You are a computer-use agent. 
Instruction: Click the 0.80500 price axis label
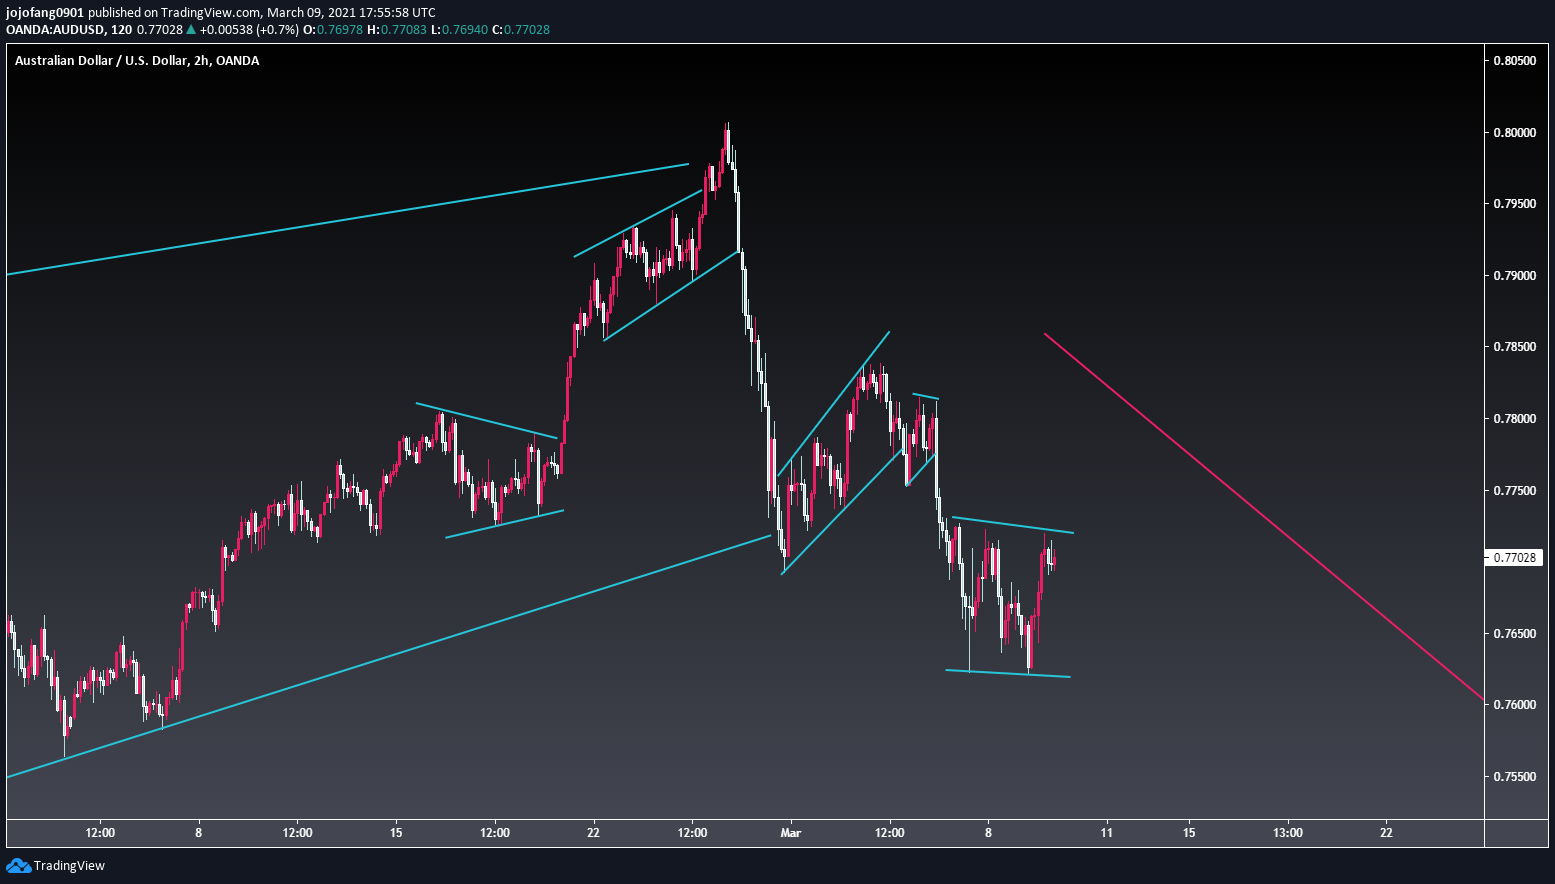[1514, 61]
